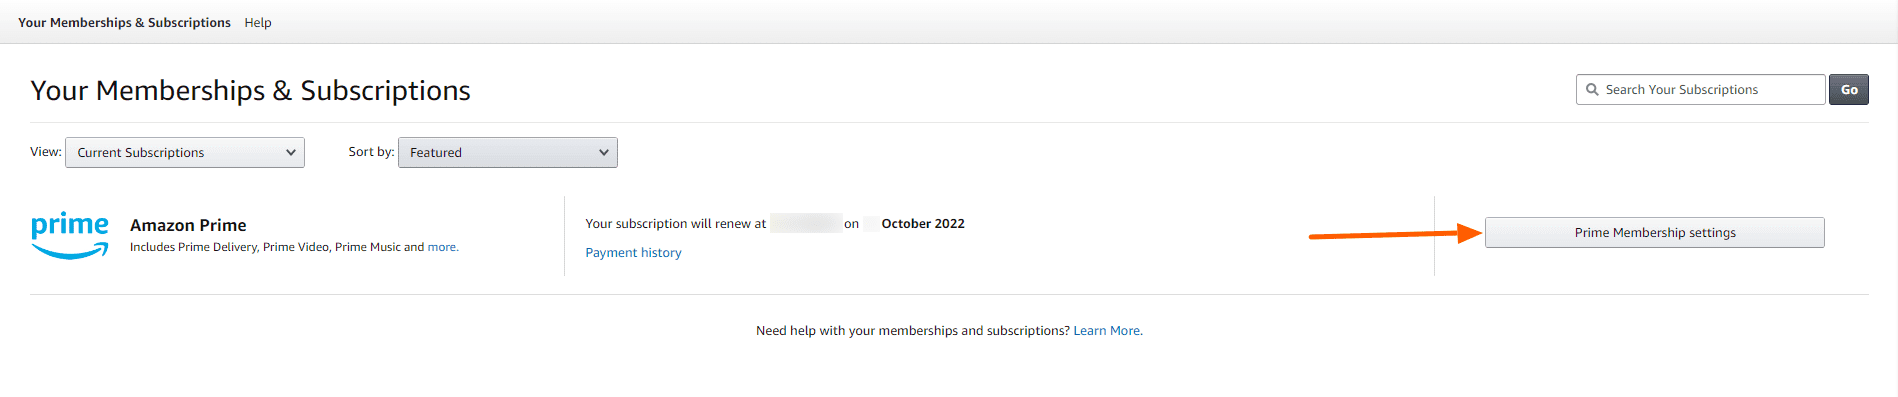Click the 'more.' link under Amazon Prime
This screenshot has width=1898, height=397.
click(x=443, y=247)
